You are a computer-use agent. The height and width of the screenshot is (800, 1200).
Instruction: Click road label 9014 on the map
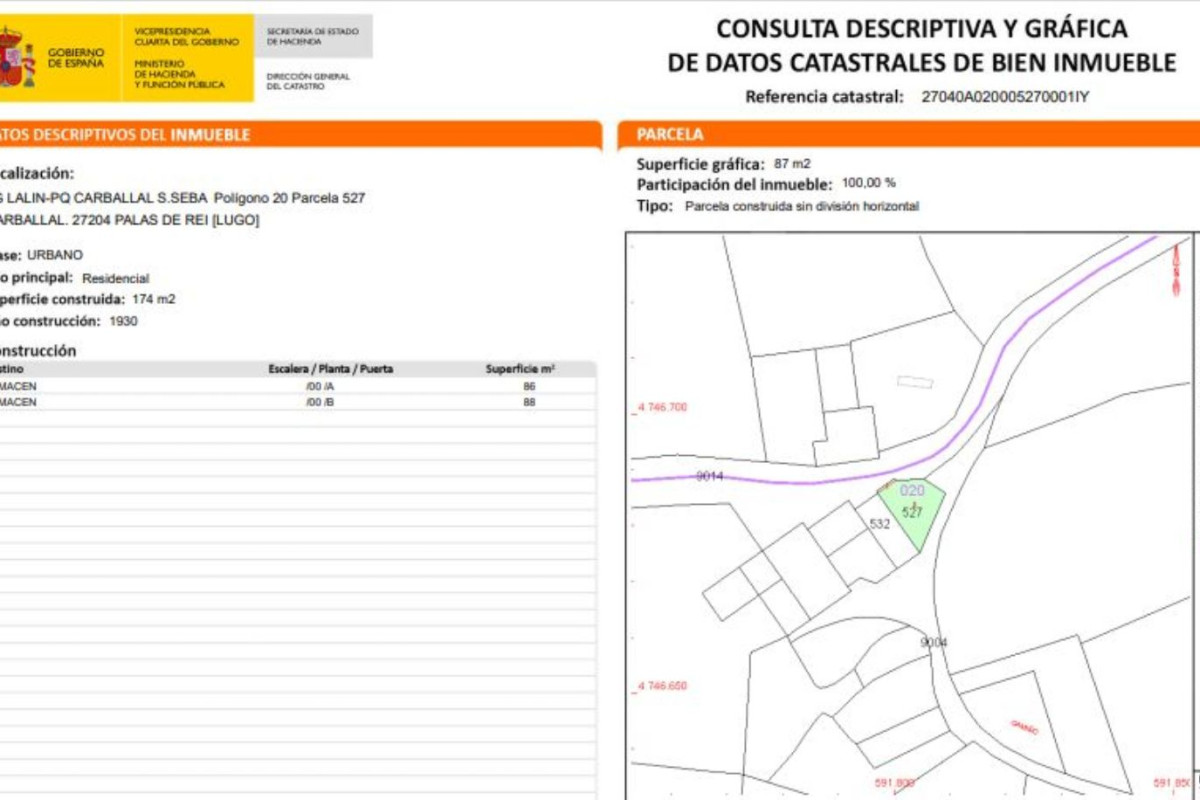click(709, 477)
